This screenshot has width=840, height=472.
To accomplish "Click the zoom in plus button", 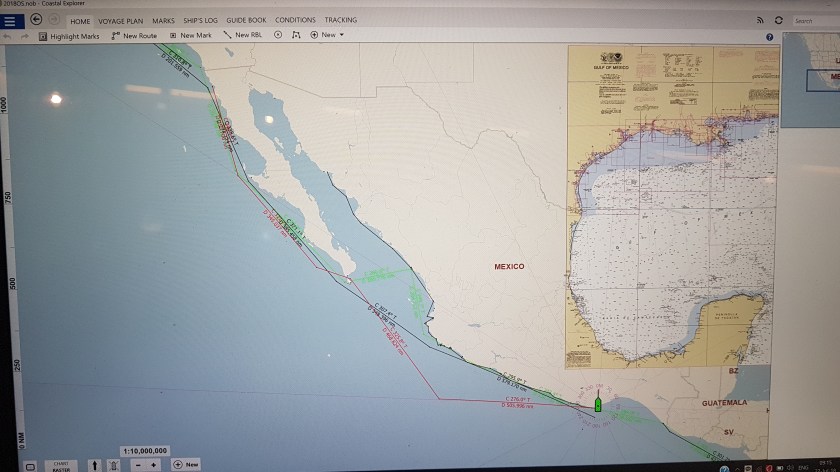I will [x=153, y=464].
